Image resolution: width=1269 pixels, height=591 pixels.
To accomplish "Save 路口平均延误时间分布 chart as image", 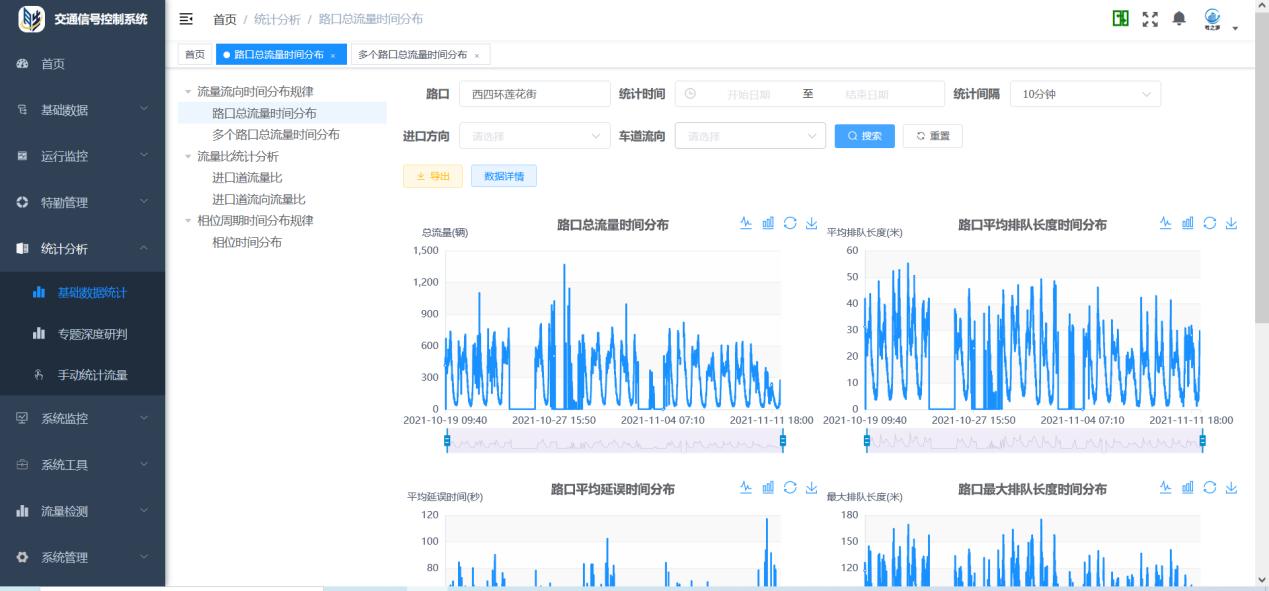I will tap(811, 487).
